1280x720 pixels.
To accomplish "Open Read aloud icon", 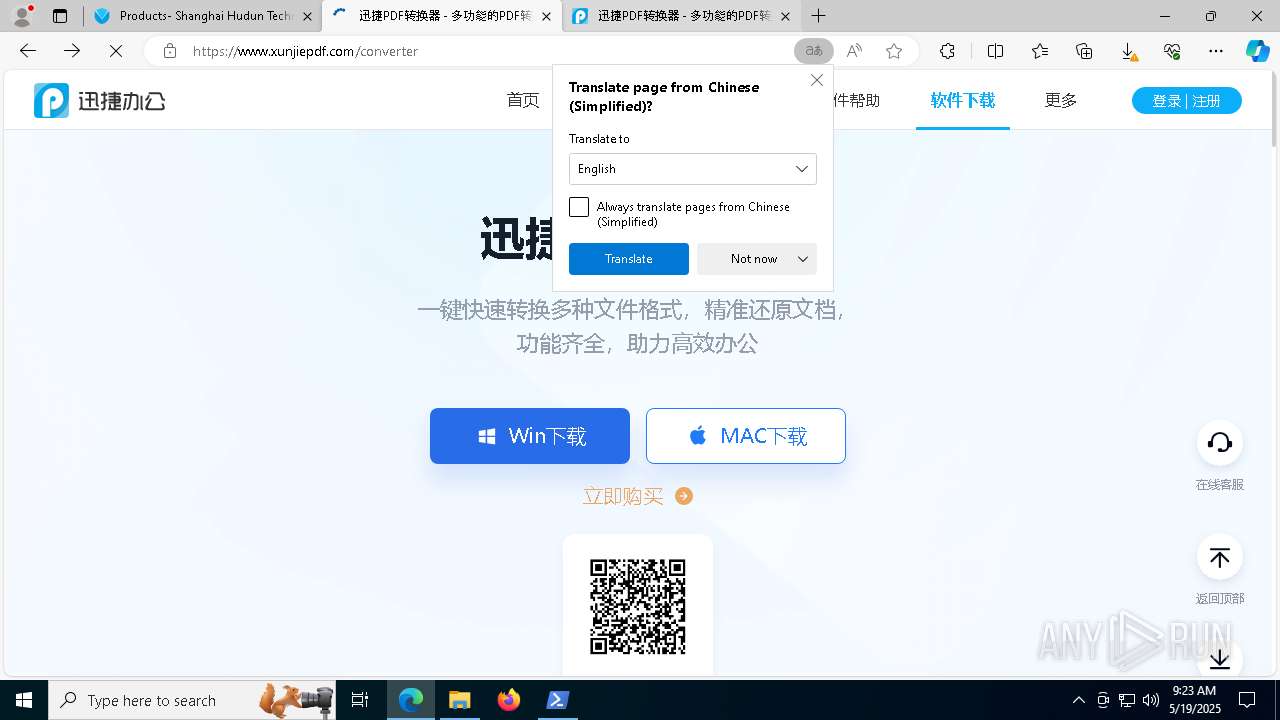I will [x=854, y=51].
